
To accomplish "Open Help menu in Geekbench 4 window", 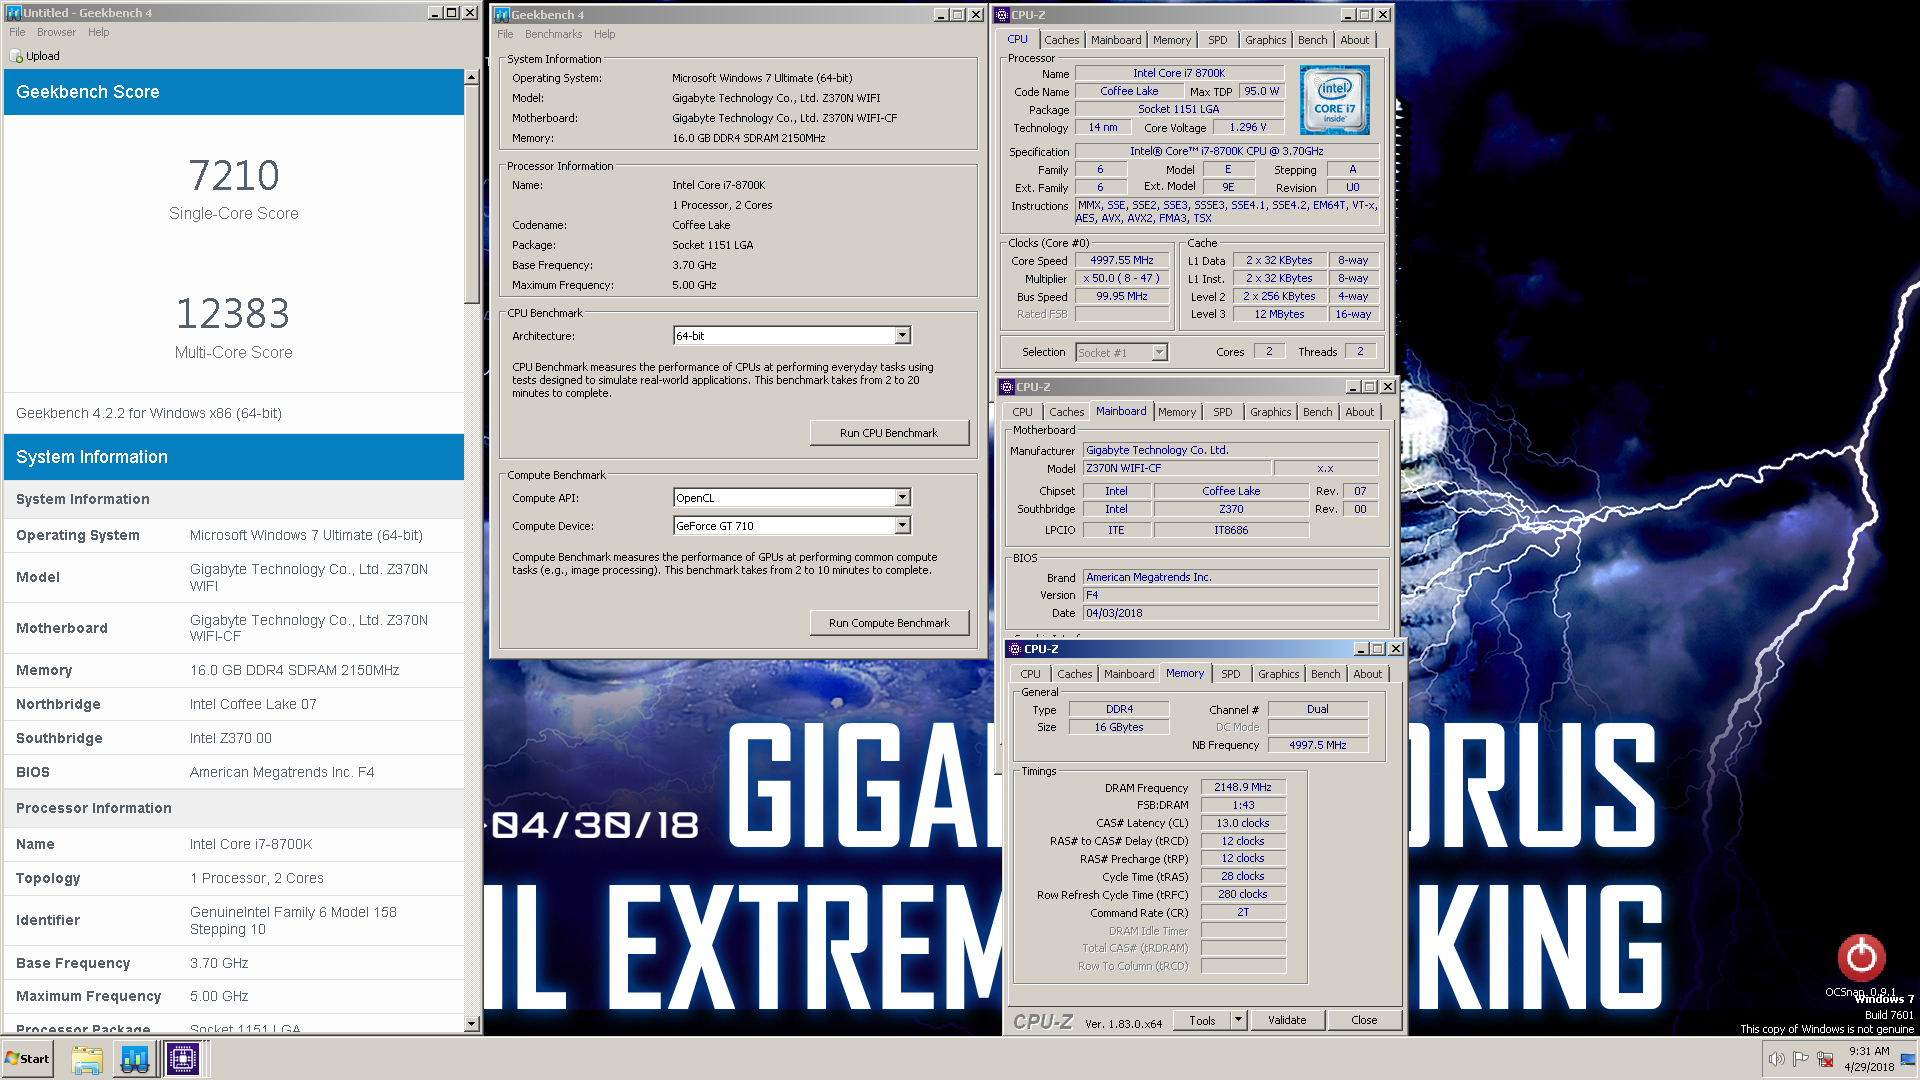I will tap(604, 34).
